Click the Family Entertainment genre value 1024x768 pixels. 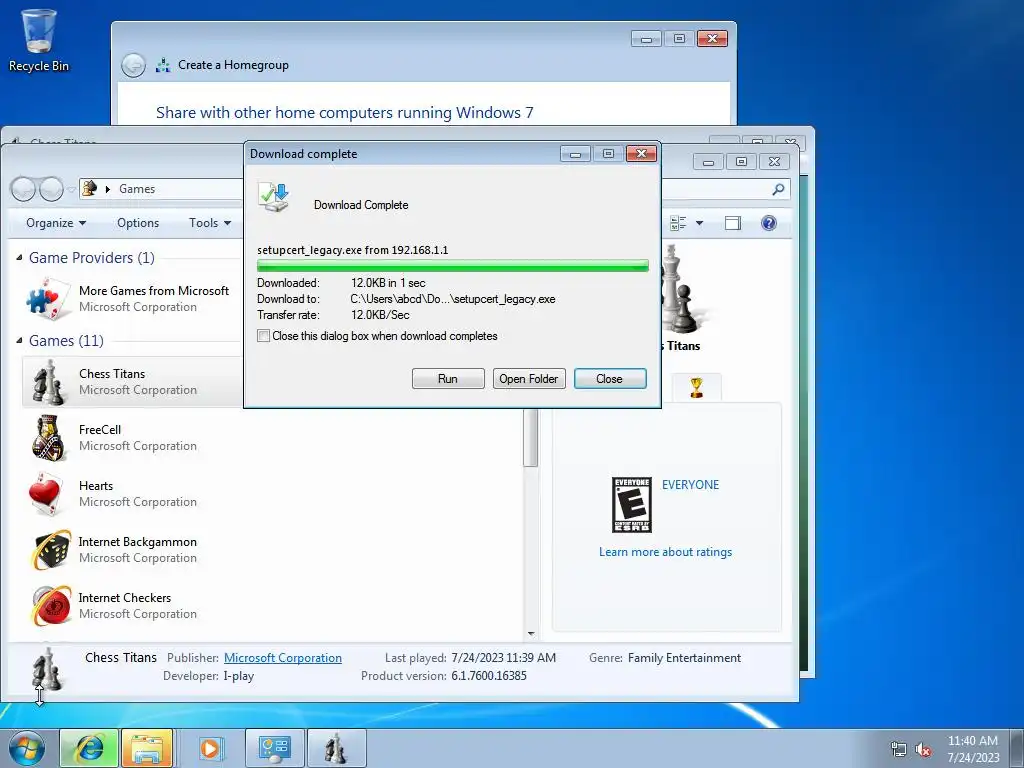tap(684, 658)
